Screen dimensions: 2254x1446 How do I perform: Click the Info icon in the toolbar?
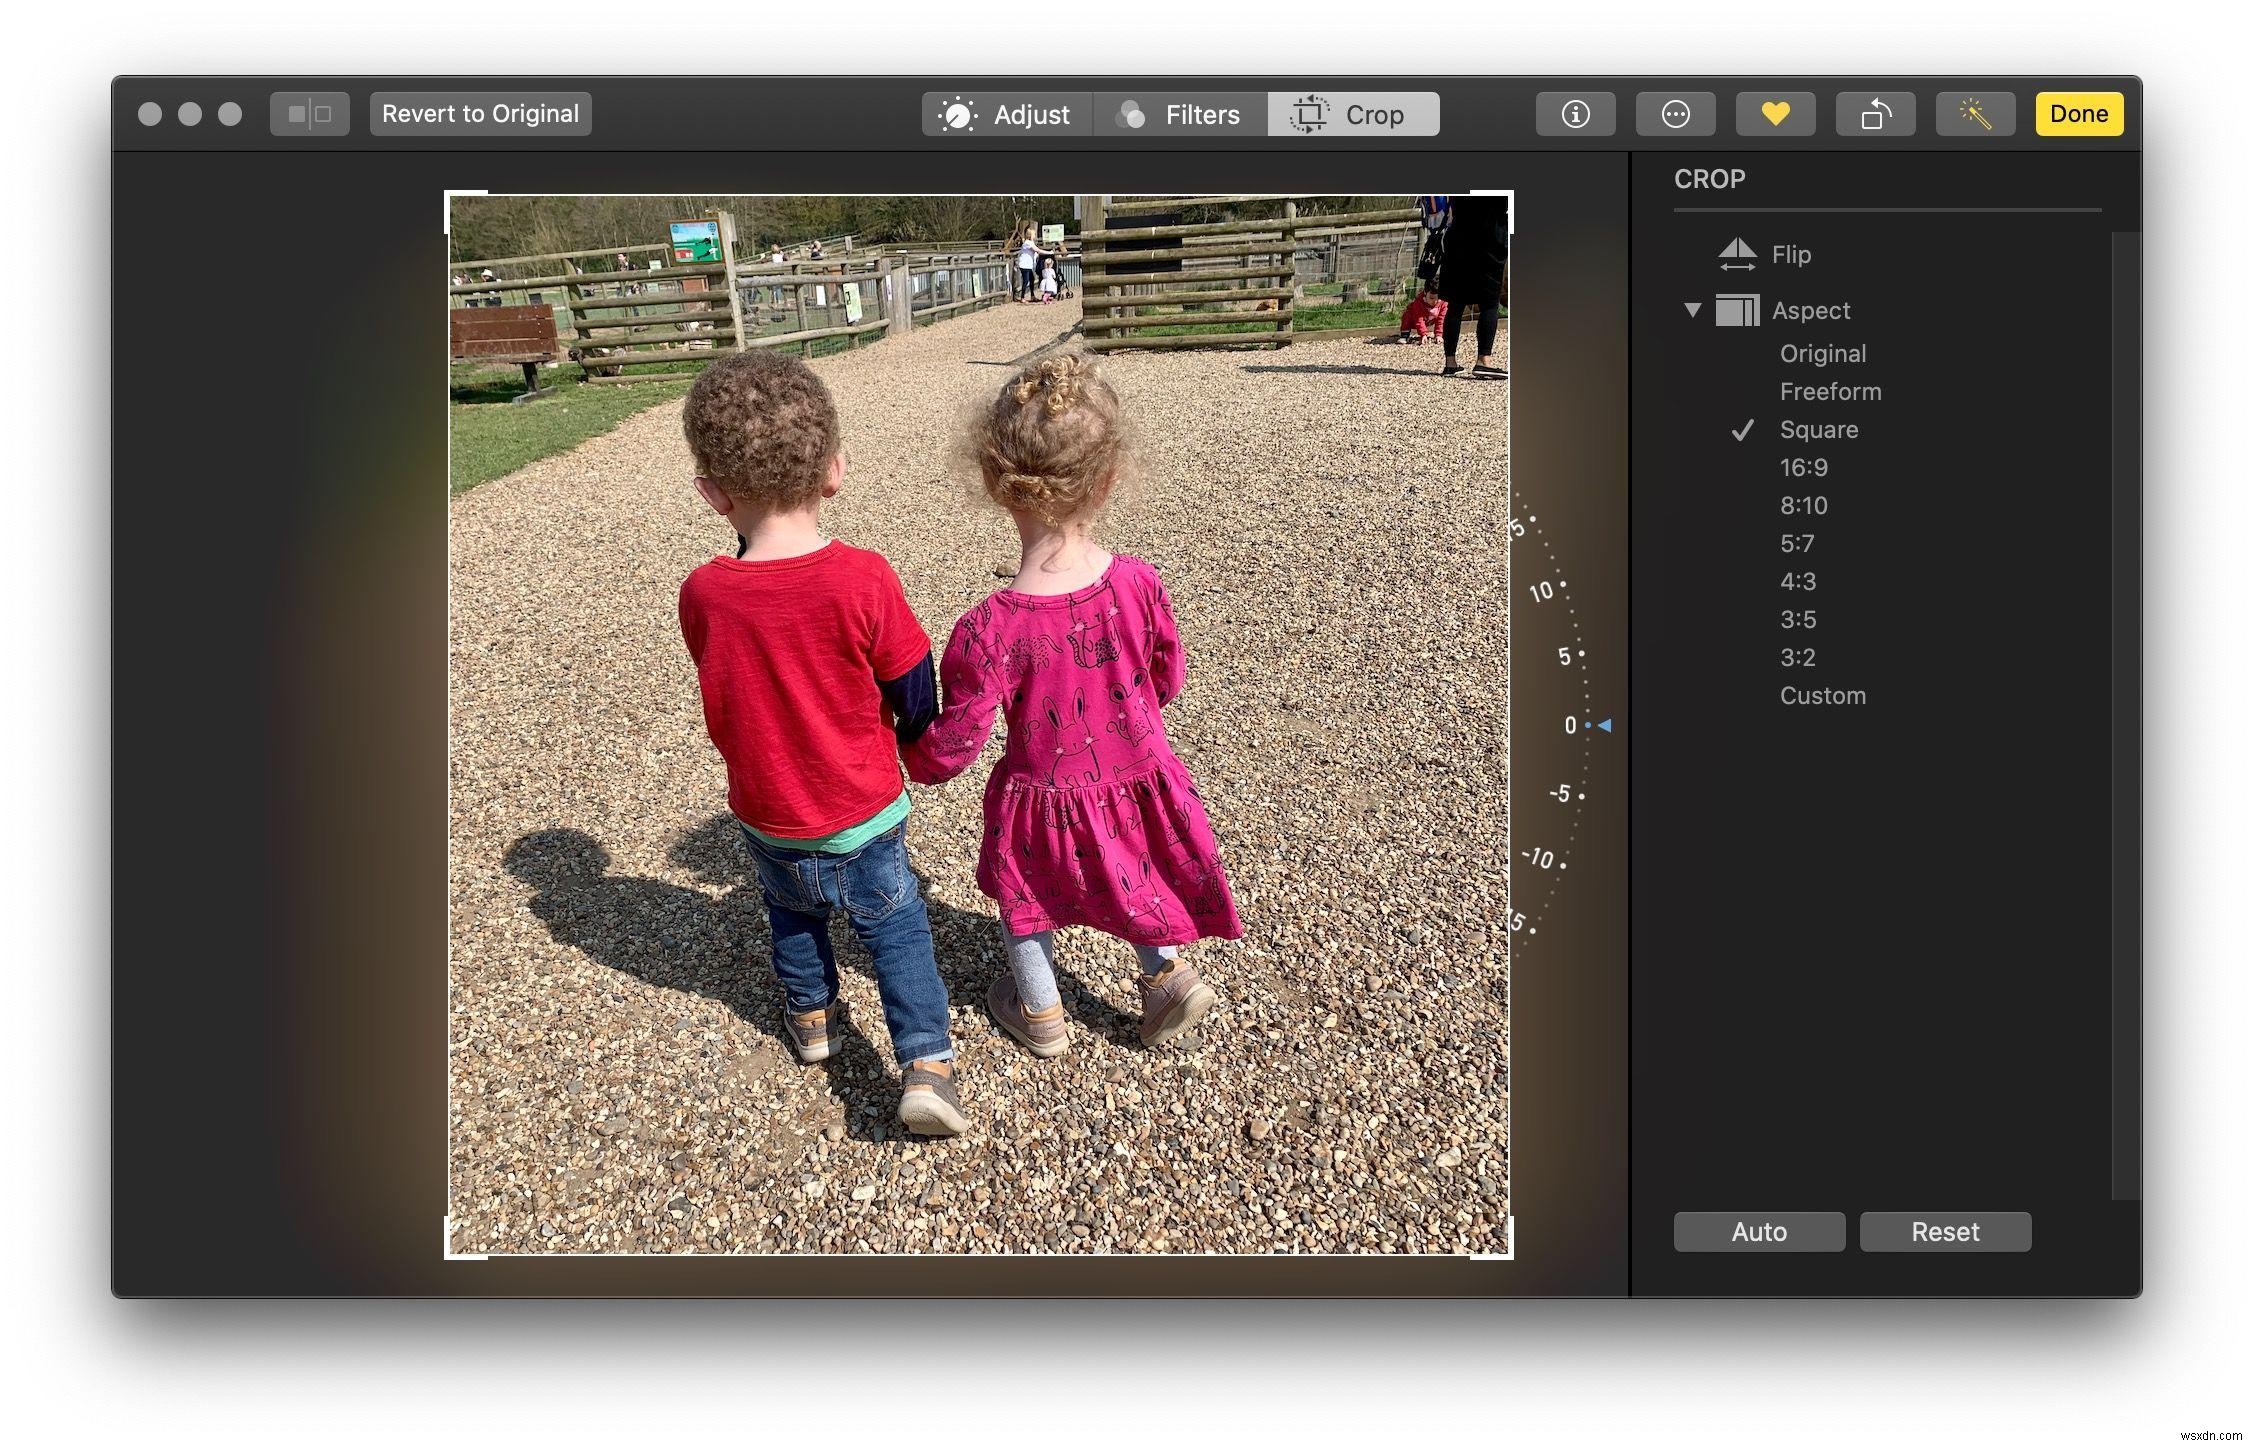[1574, 113]
